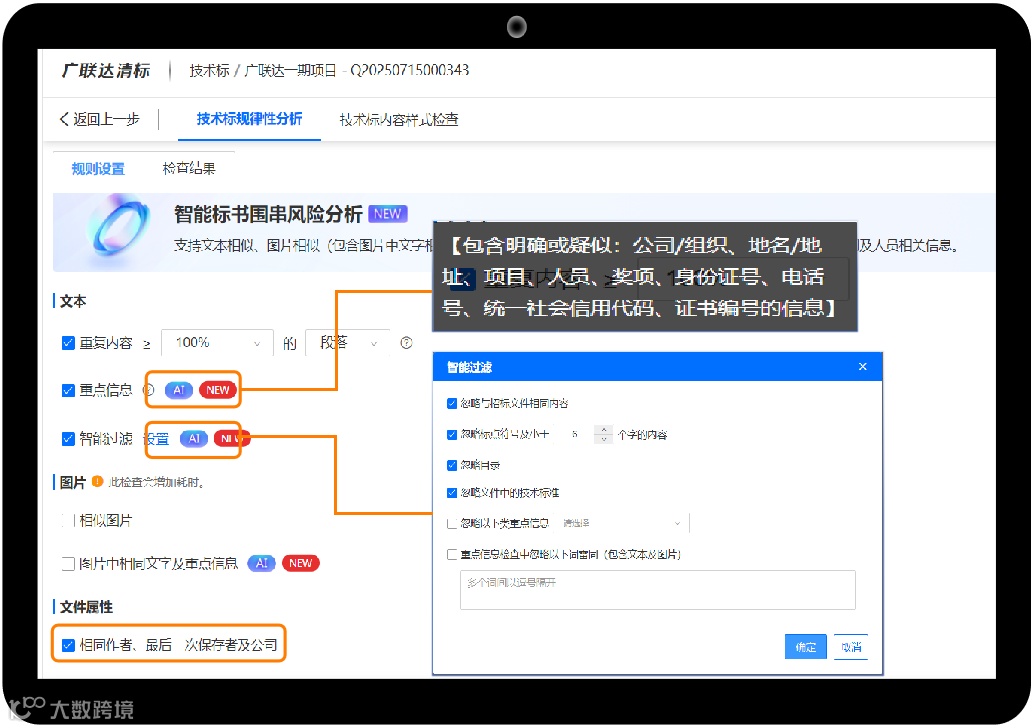This screenshot has height=728, width=1034.
Task: Click the 广联达清标 logo
Action: point(106,71)
